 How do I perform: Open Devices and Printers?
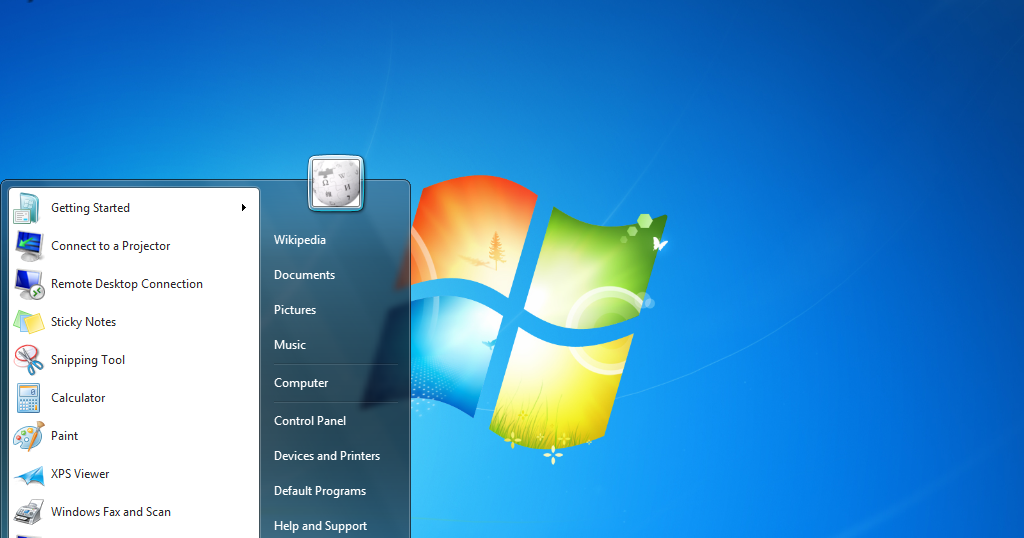pos(327,456)
